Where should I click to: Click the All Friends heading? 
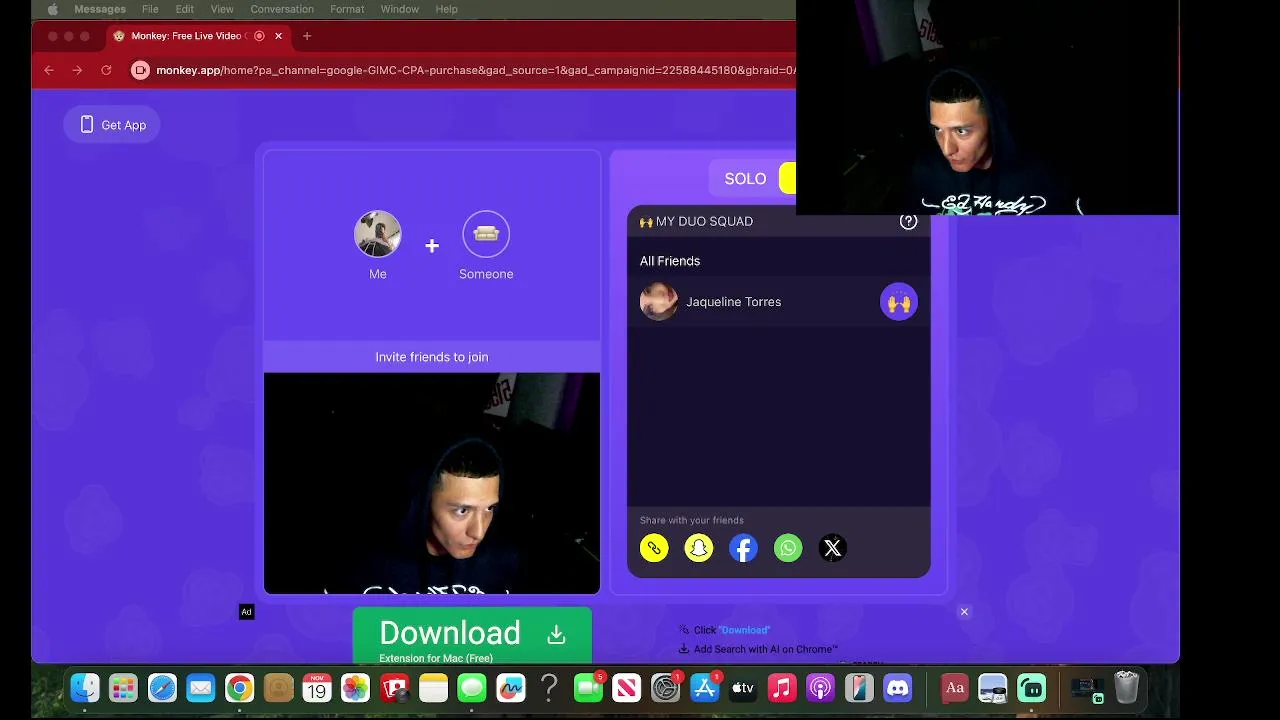point(670,261)
